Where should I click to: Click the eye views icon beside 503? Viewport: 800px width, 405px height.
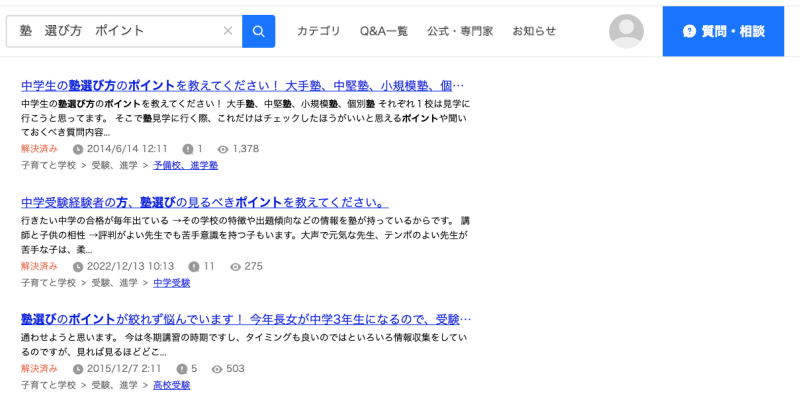217,369
